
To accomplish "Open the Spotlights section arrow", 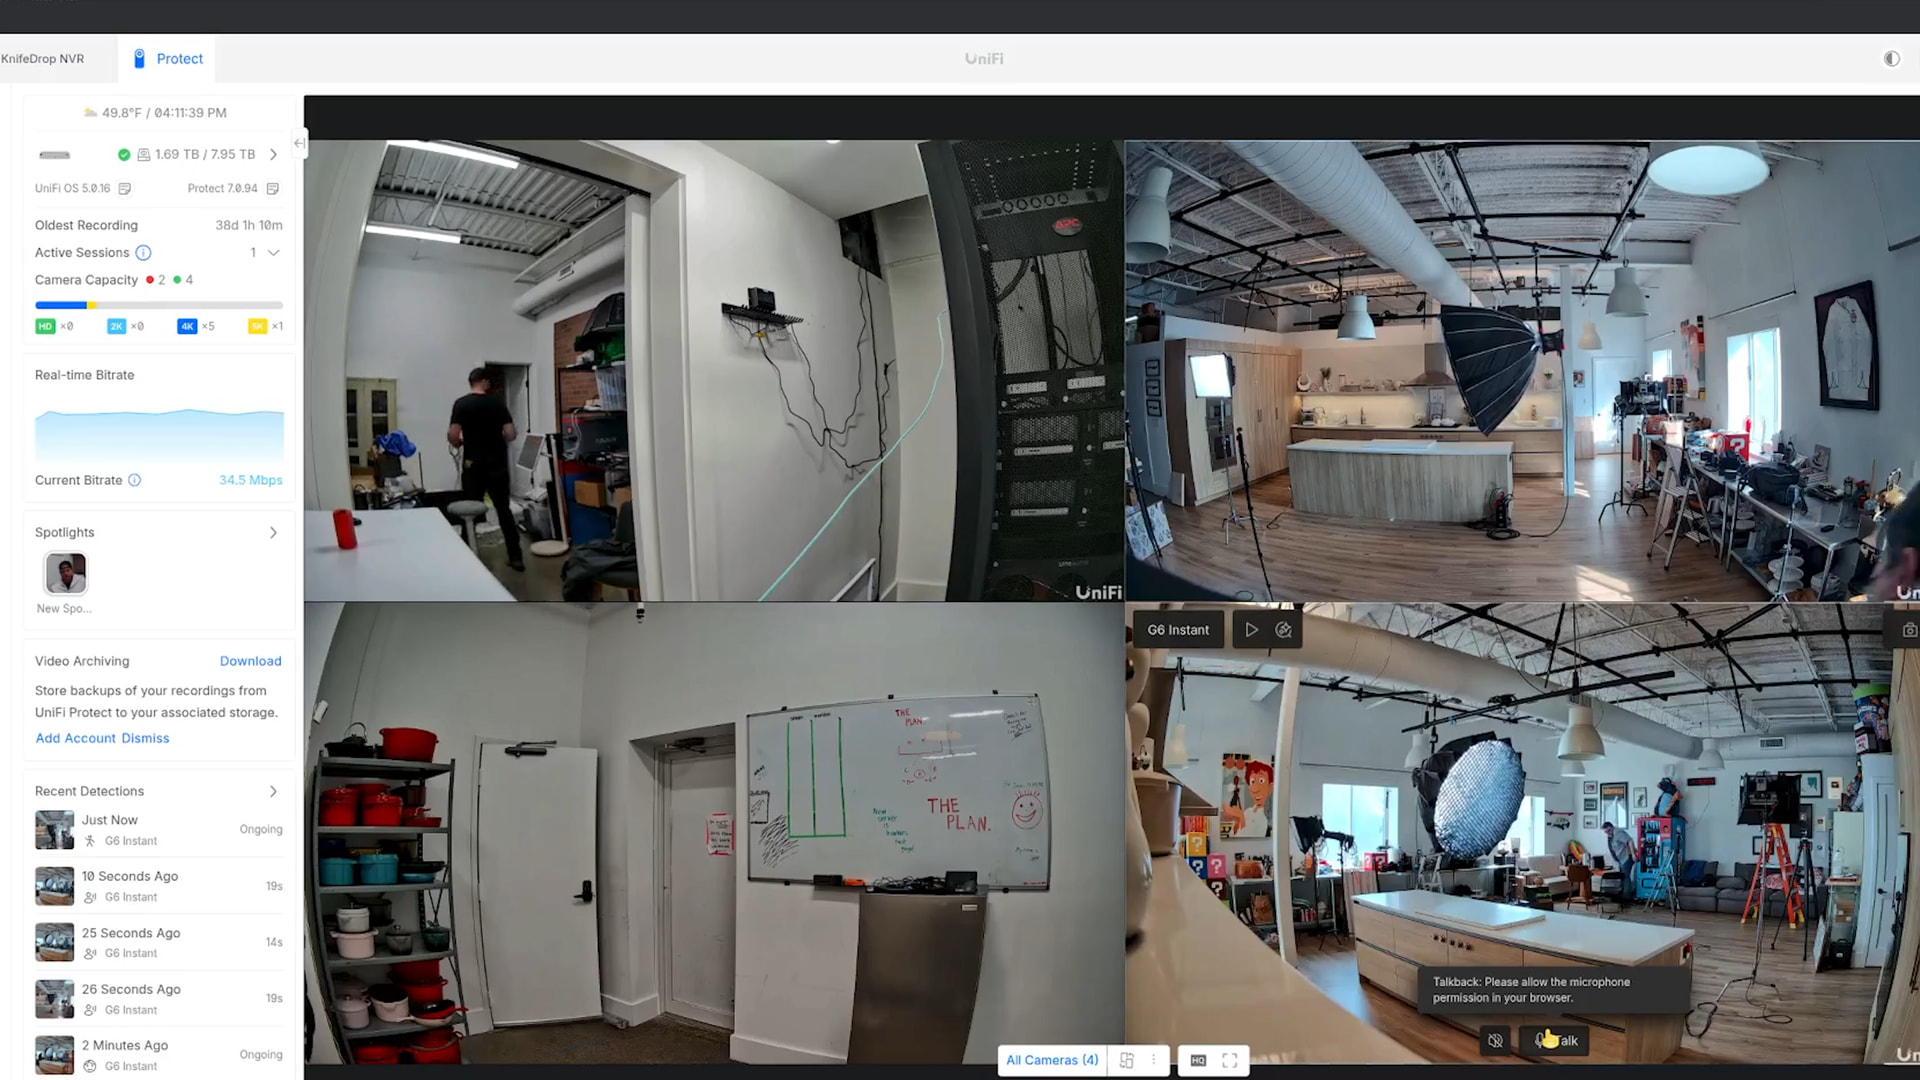I will pos(273,533).
